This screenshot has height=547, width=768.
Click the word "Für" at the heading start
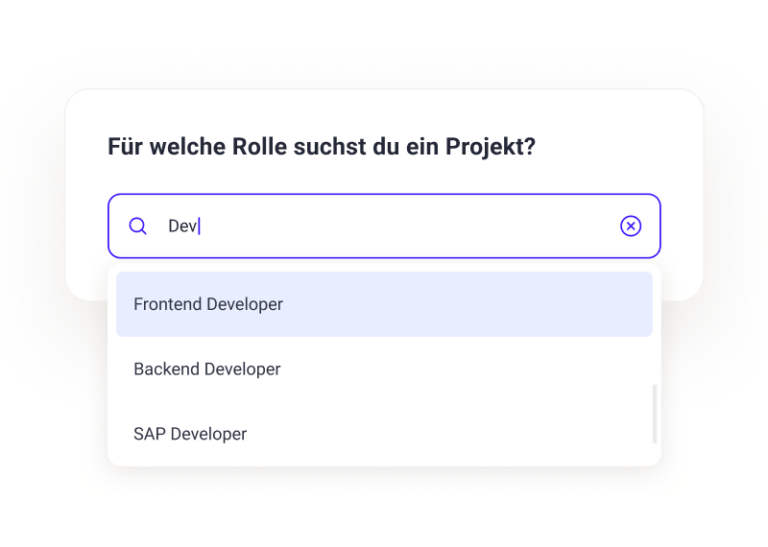(x=125, y=146)
